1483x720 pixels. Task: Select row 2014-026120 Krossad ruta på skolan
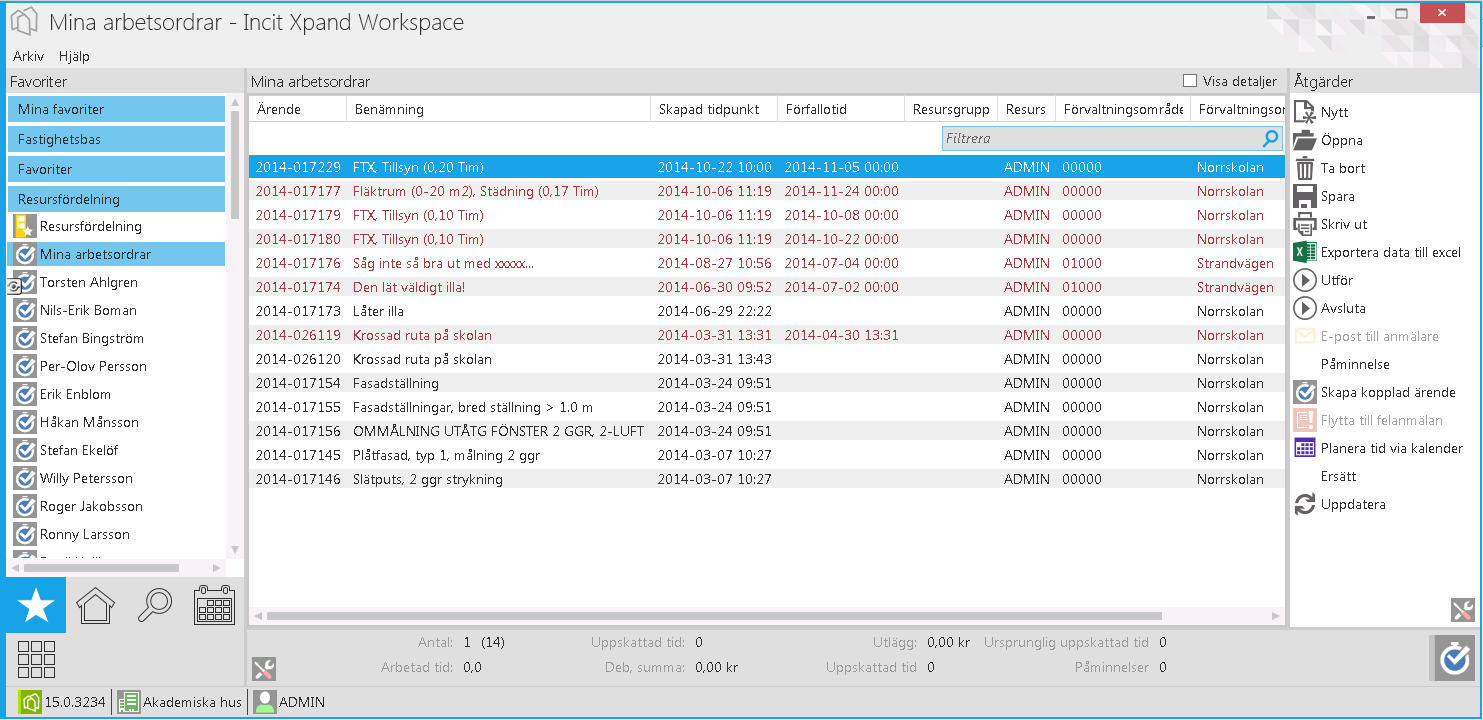[x=767, y=359]
